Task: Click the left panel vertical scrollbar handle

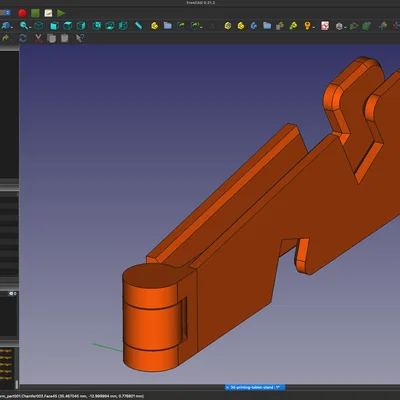Action: pyautogui.click(x=16, y=385)
